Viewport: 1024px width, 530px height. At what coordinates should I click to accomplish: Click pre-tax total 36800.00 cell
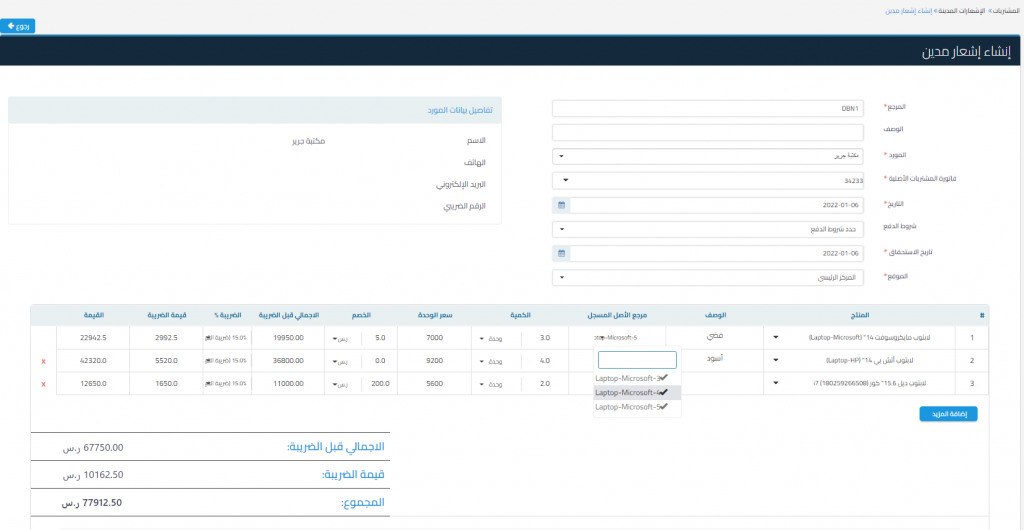[x=288, y=360]
